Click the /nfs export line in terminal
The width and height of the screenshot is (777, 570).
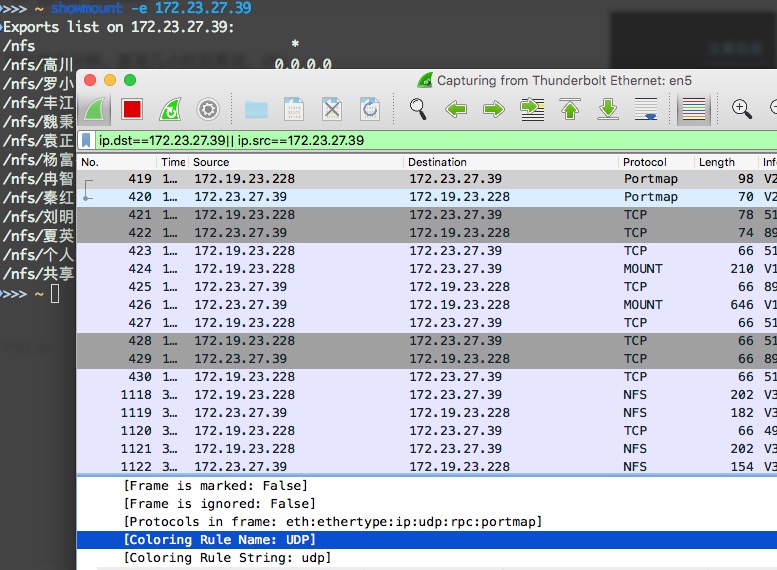point(19,46)
